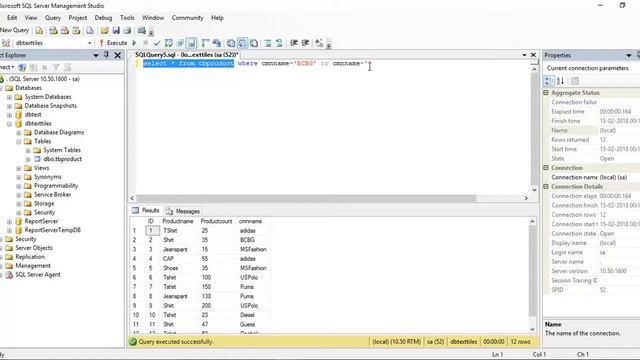
Task: Open the Community menu
Action: point(187,18)
